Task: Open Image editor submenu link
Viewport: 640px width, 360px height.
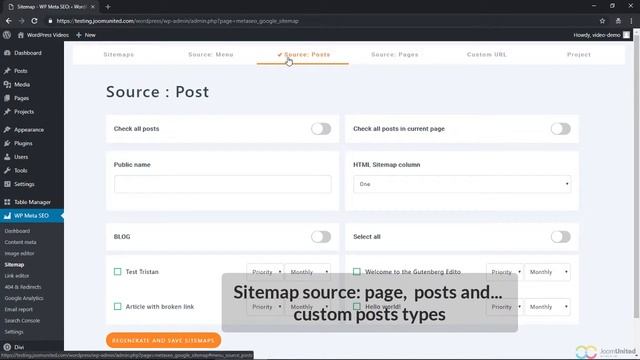Action: pyautogui.click(x=19, y=253)
